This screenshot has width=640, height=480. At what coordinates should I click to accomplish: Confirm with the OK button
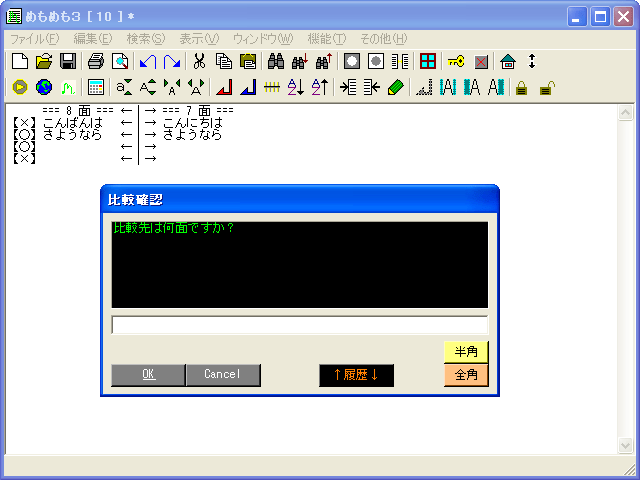pos(149,375)
